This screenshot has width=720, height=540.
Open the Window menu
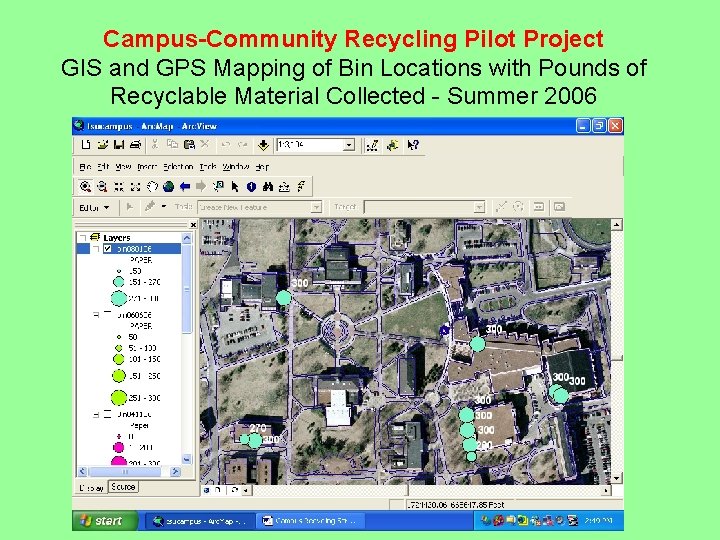point(236,167)
